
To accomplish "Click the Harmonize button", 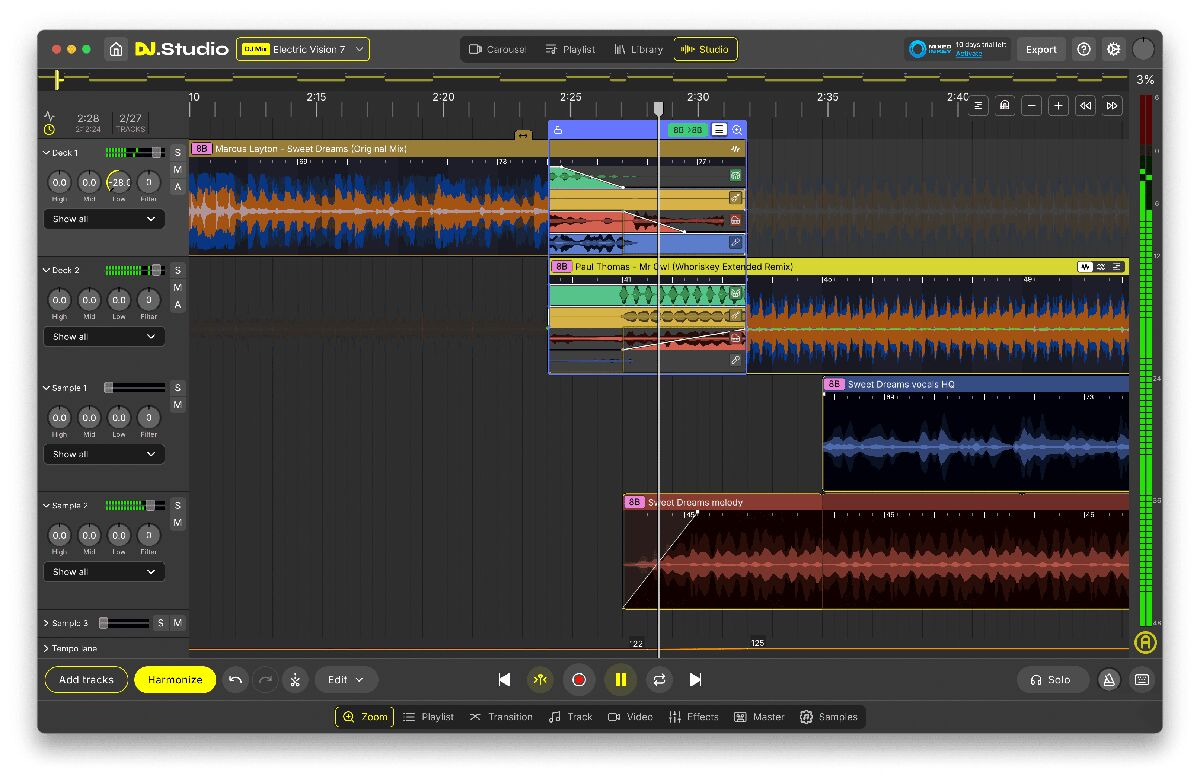I will click(175, 680).
